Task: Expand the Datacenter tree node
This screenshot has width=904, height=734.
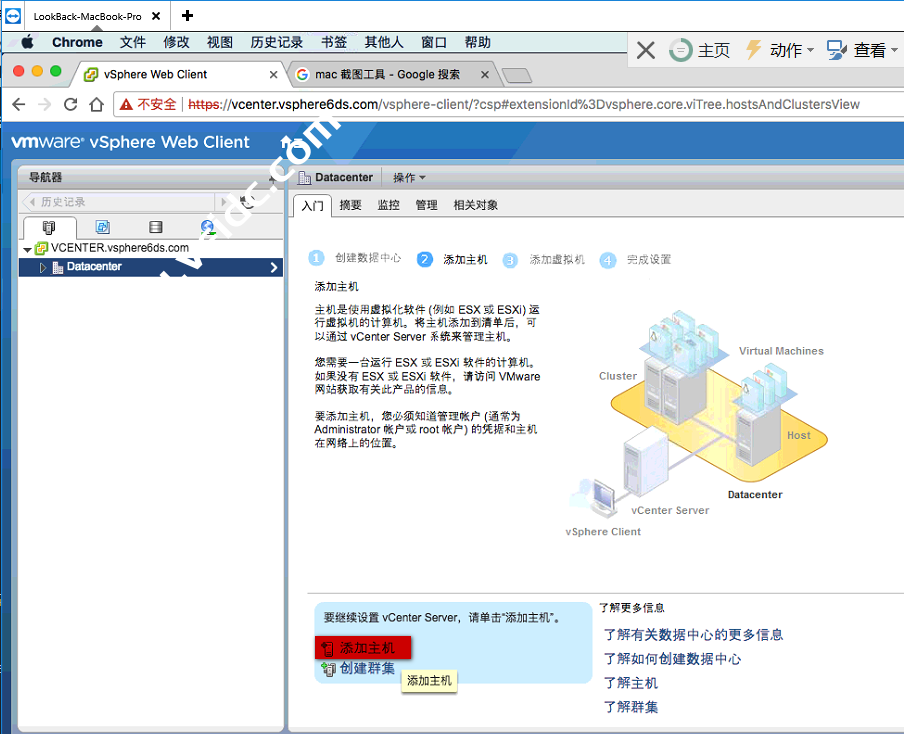Action: click(43, 268)
